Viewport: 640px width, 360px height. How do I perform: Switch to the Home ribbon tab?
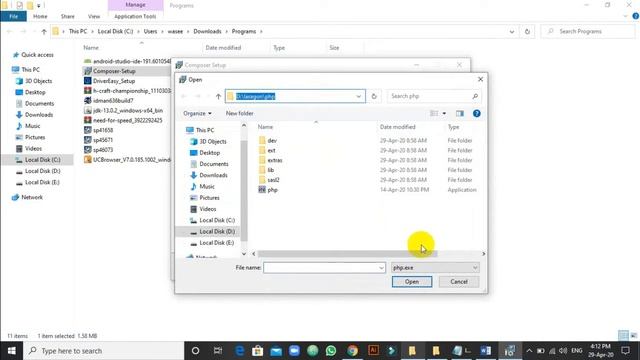click(40, 16)
